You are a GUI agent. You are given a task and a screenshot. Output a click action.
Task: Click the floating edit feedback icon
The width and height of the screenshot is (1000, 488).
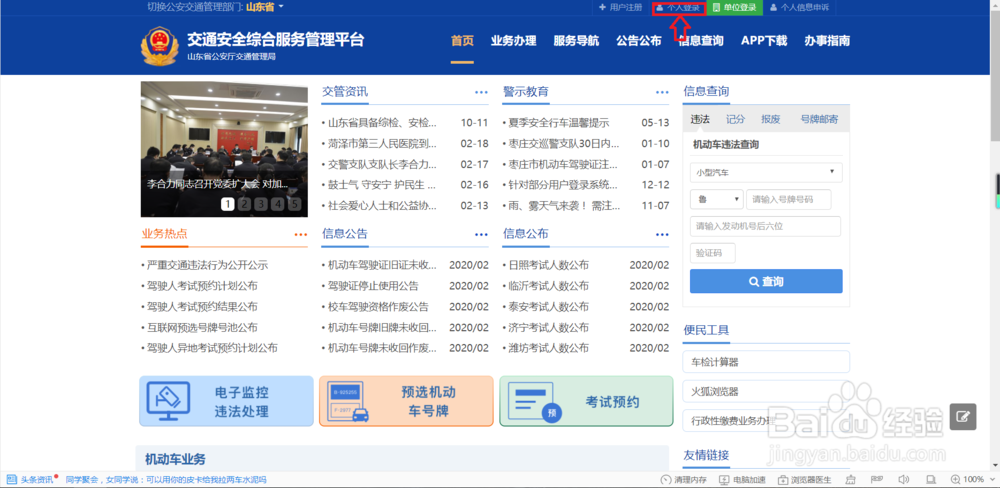click(963, 417)
